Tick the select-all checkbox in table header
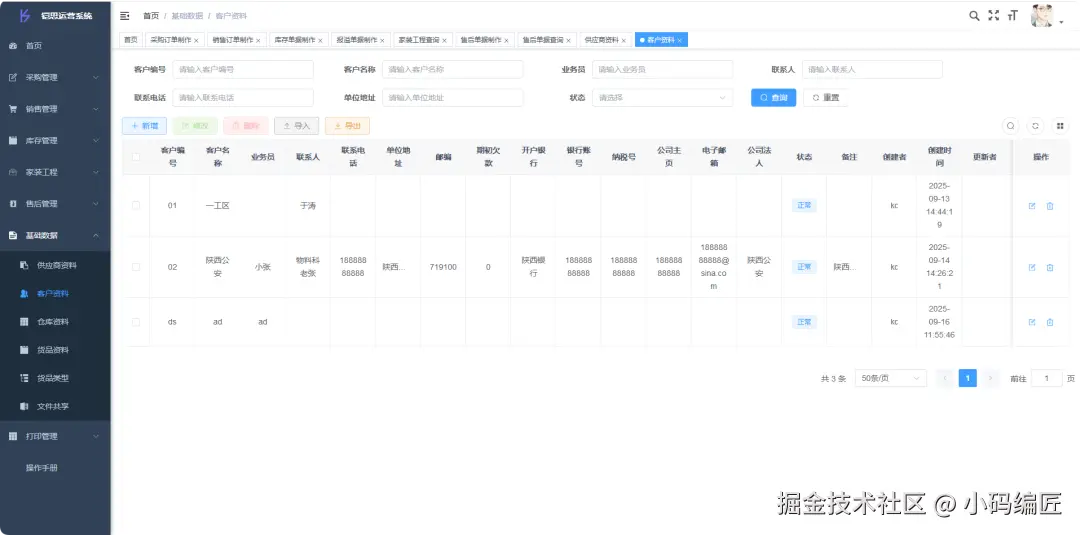The width and height of the screenshot is (1080, 535). [x=136, y=157]
